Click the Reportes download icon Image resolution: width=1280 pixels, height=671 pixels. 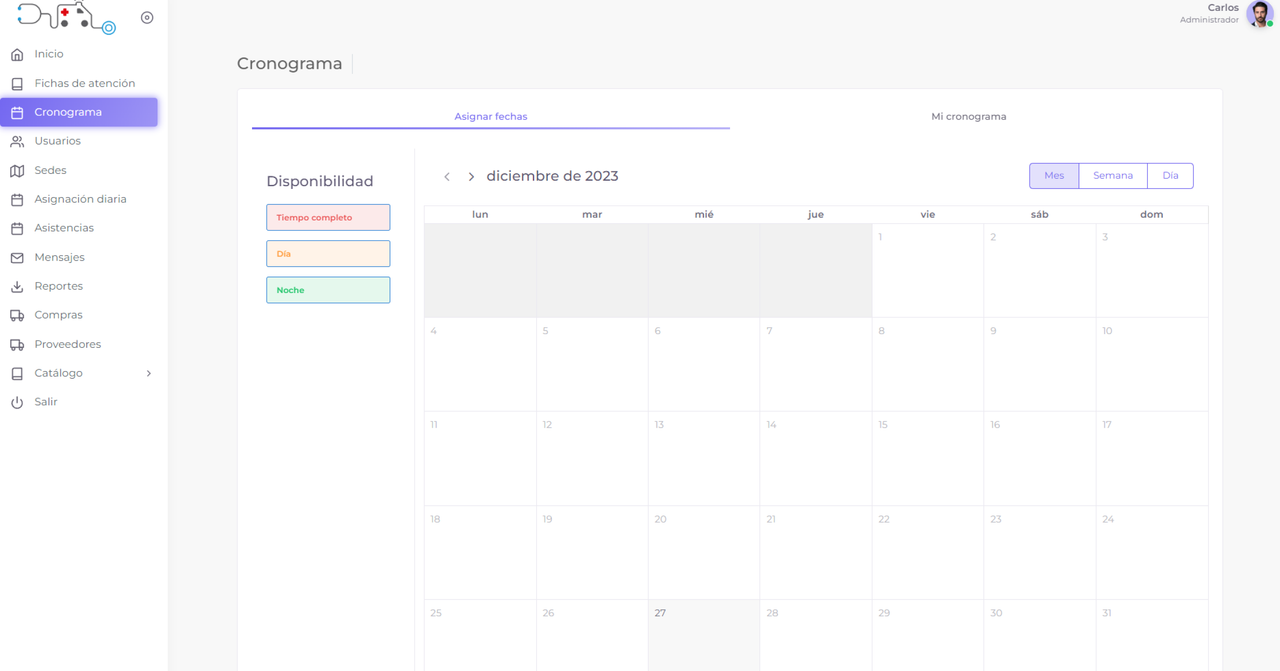[x=17, y=287]
